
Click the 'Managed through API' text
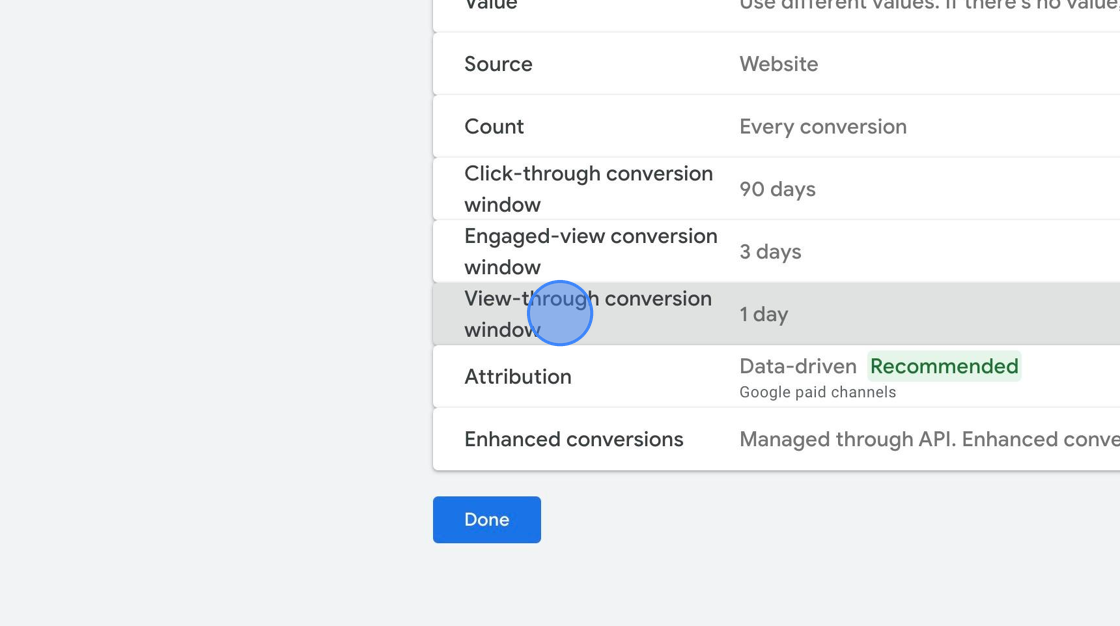(846, 439)
